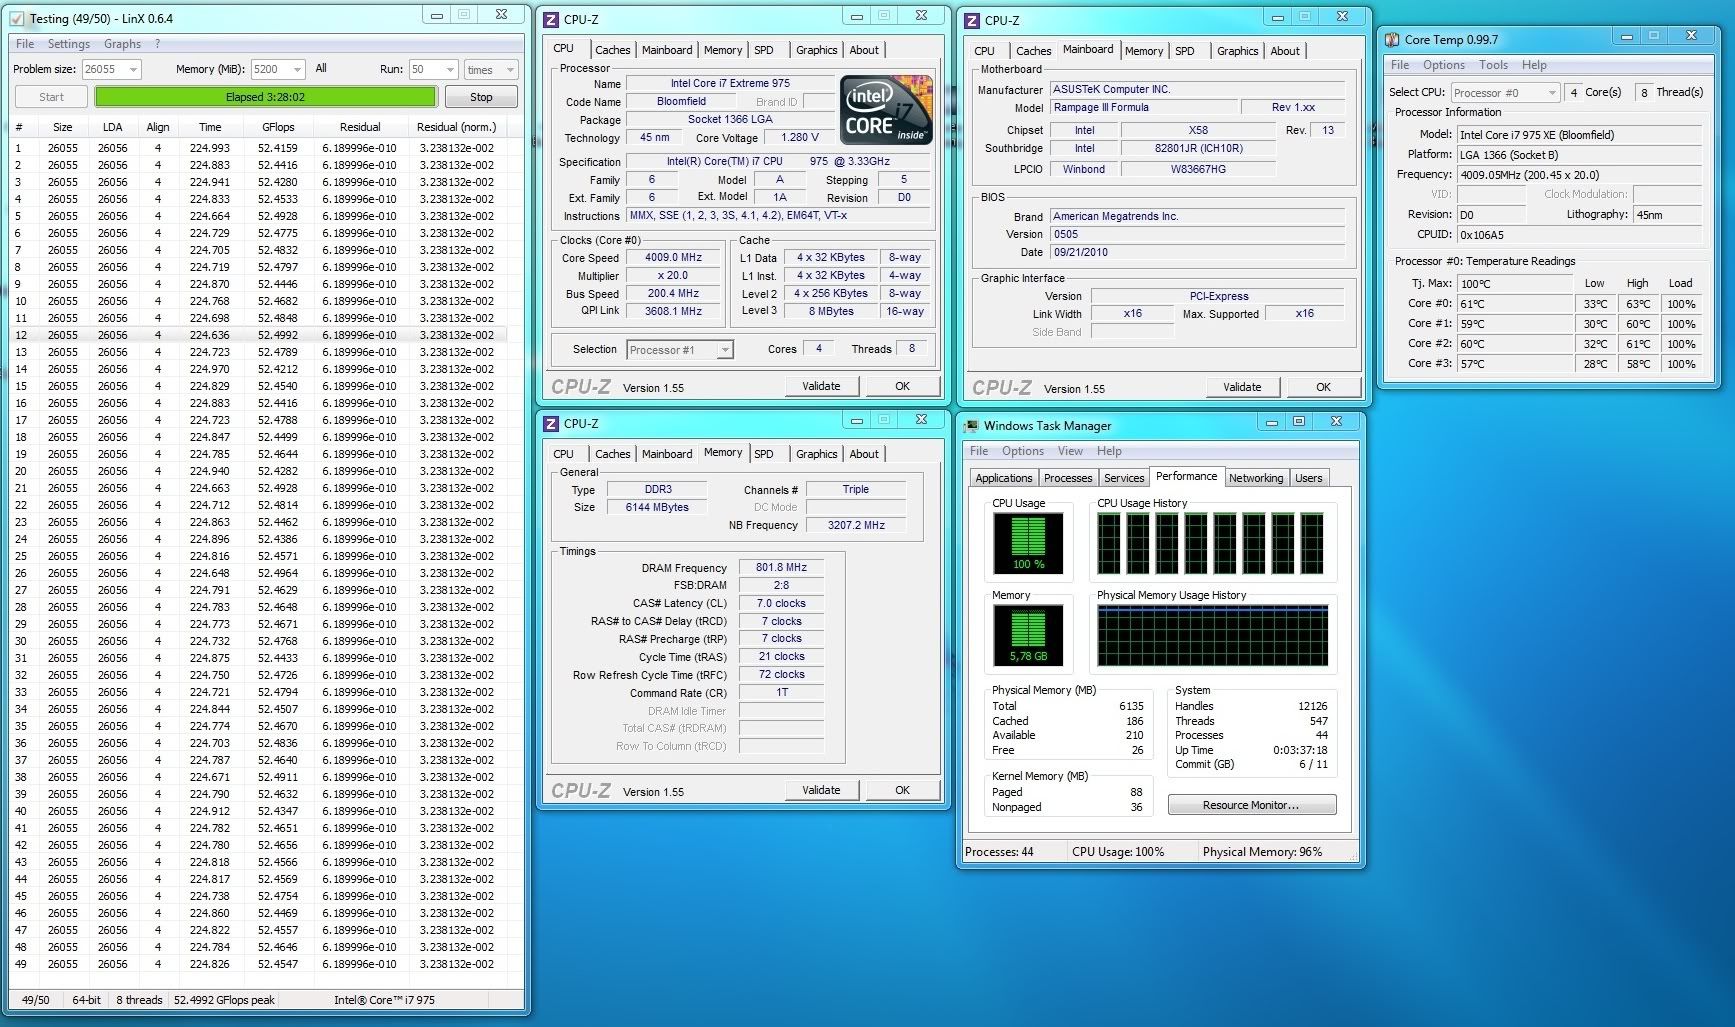Viewport: 1735px width, 1027px height.
Task: Open the View menu in Task Manager
Action: tap(1070, 451)
